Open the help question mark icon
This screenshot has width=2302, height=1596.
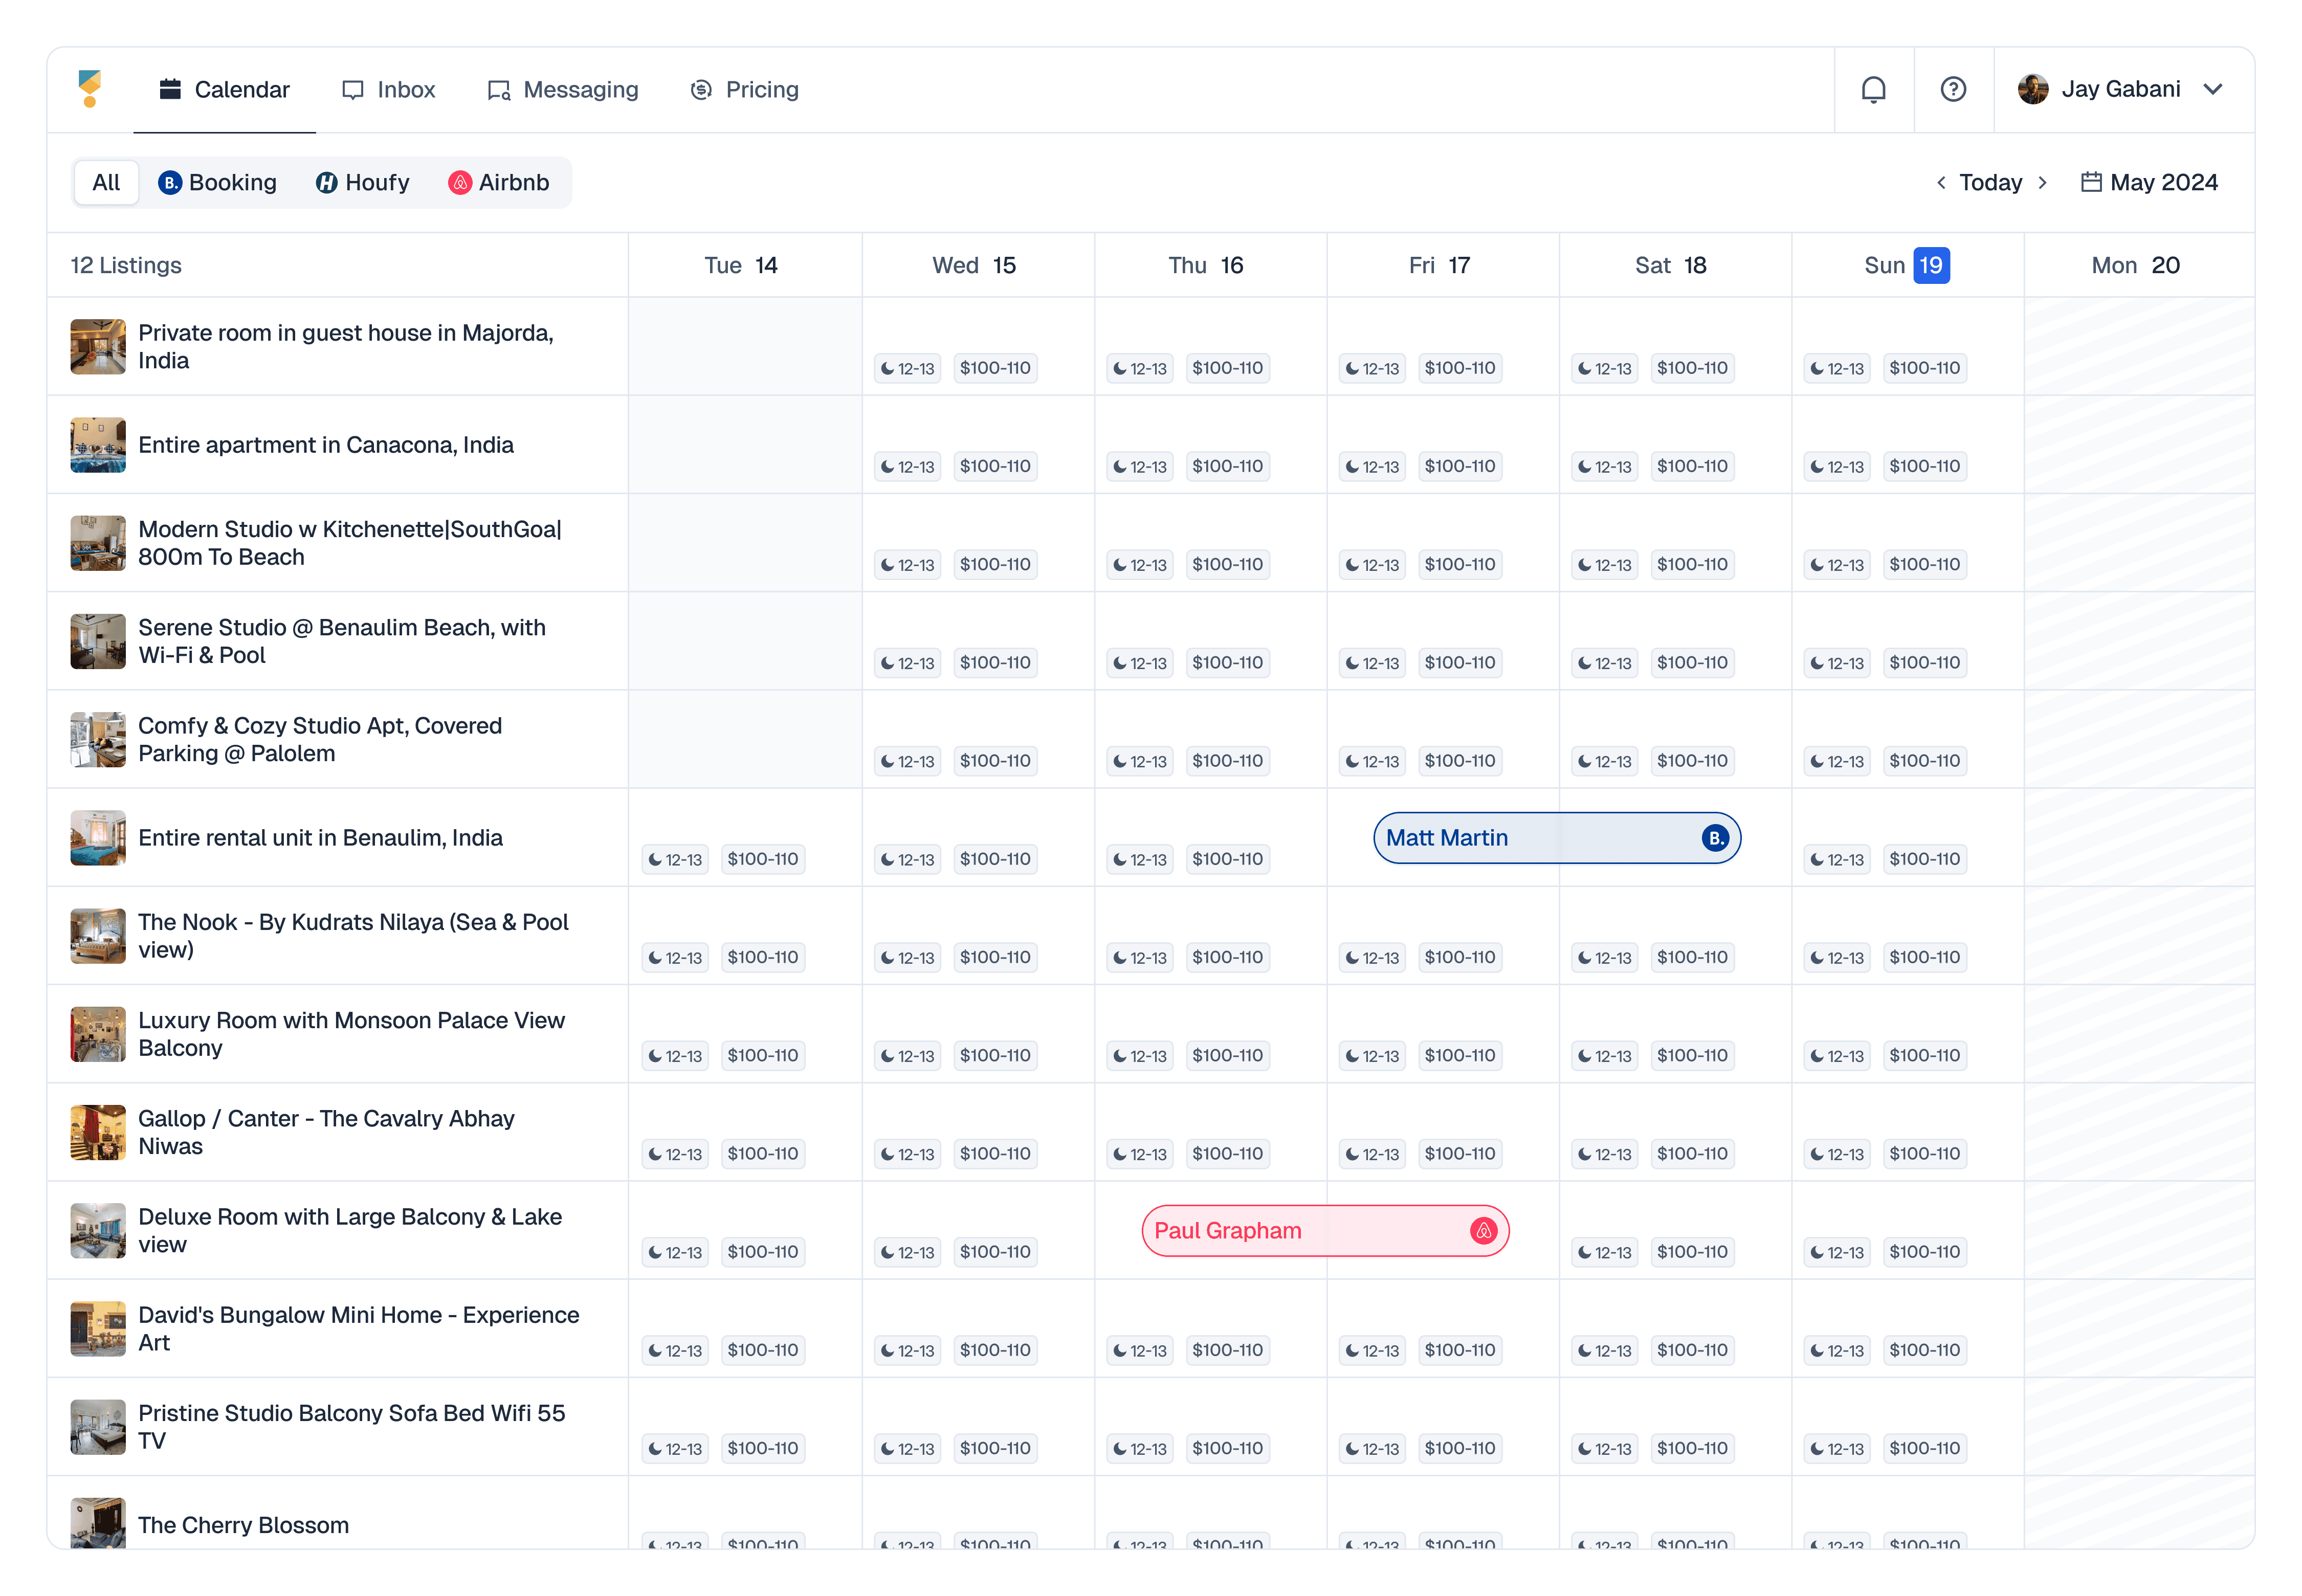coord(1952,90)
